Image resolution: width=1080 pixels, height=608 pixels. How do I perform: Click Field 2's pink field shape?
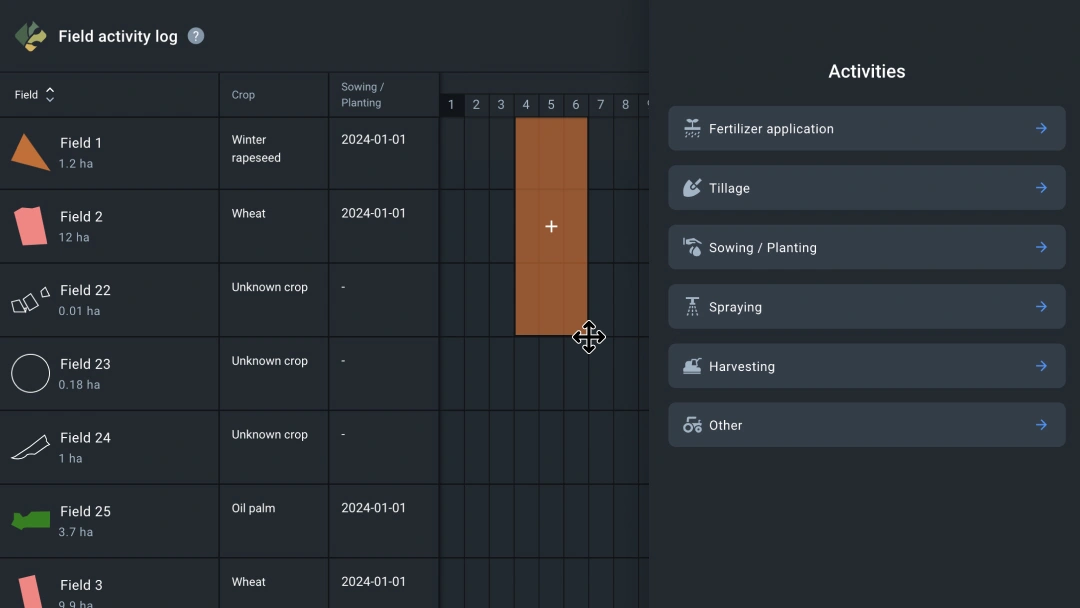[x=29, y=226]
